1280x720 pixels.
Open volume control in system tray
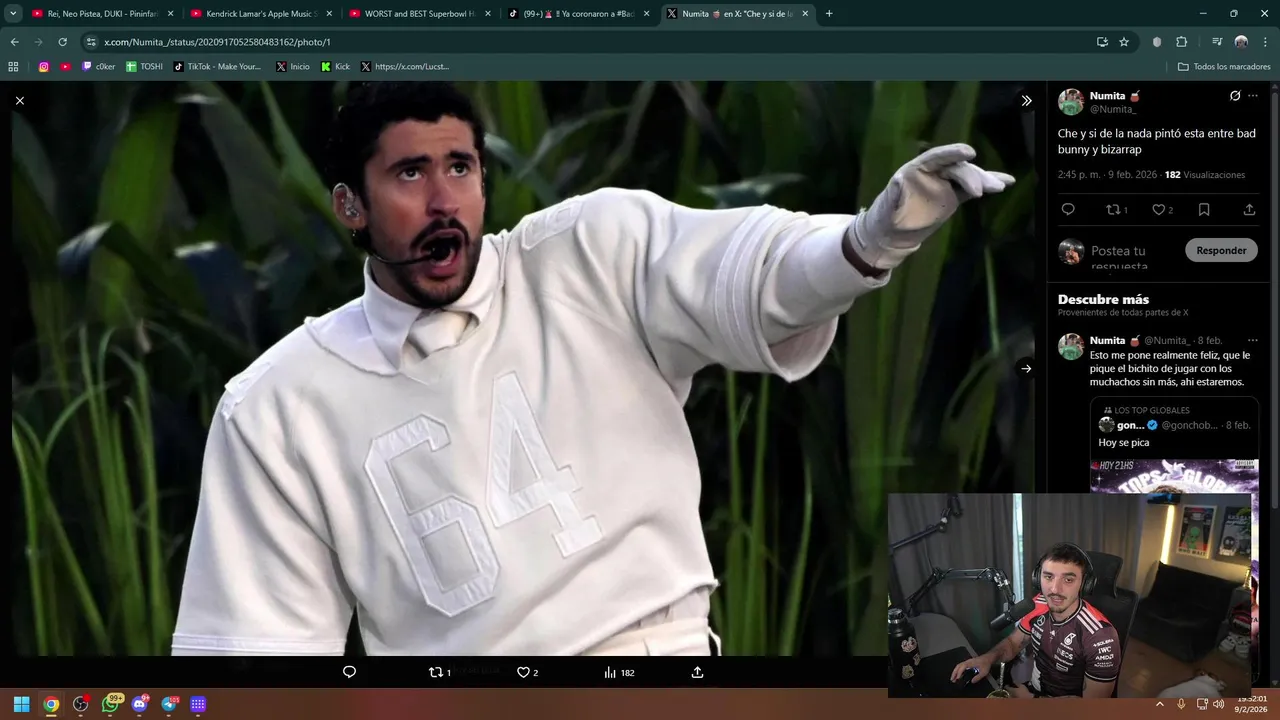[1218, 704]
